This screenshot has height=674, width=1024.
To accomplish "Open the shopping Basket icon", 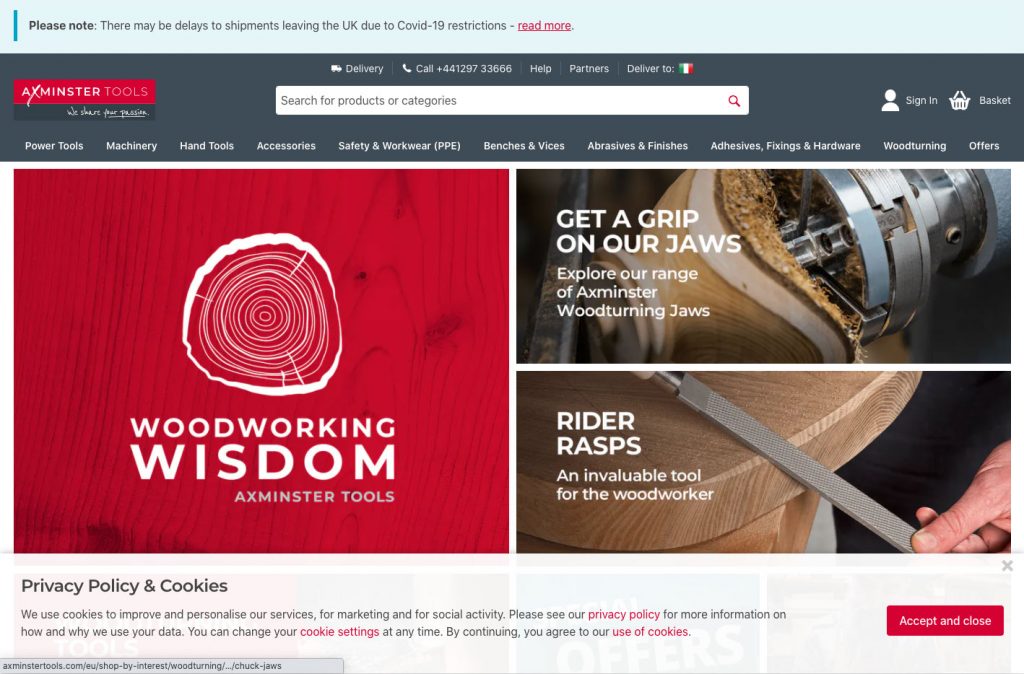I will coord(959,100).
